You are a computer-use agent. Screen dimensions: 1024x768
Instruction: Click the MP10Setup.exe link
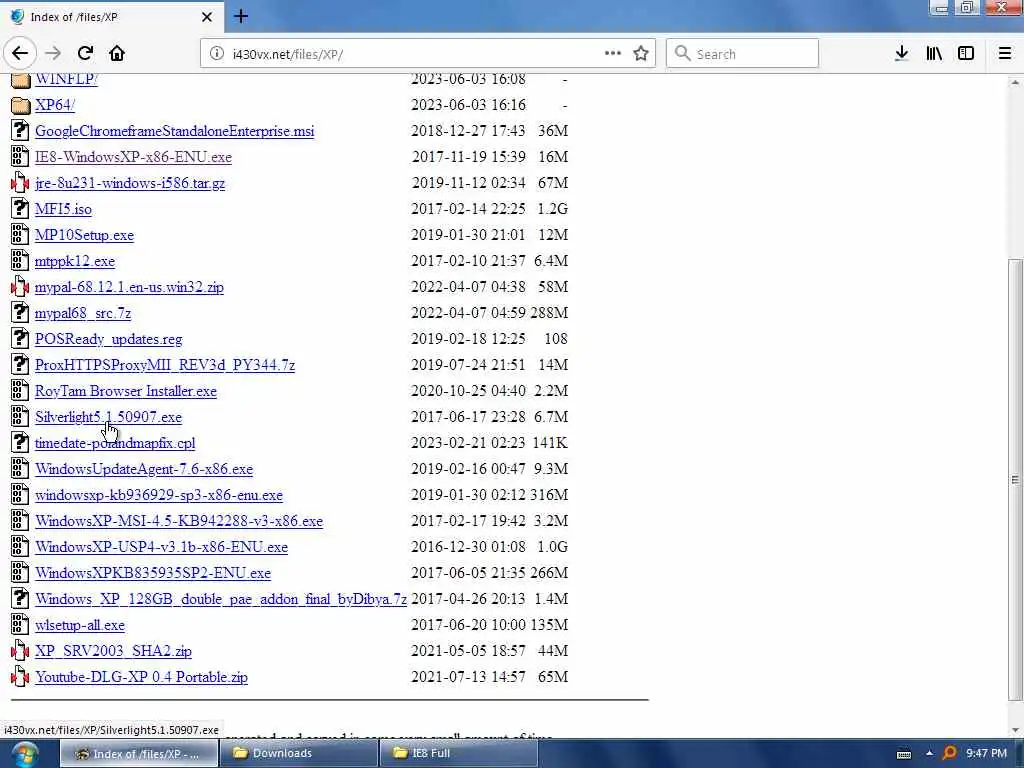[x=84, y=235]
